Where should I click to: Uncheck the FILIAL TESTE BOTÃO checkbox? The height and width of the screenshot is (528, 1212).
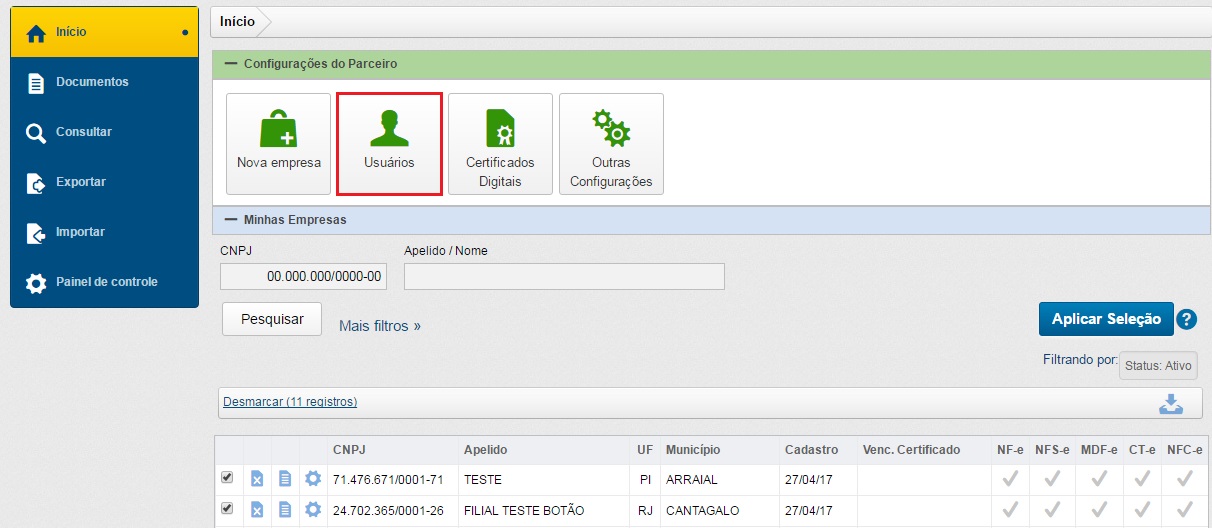227,509
